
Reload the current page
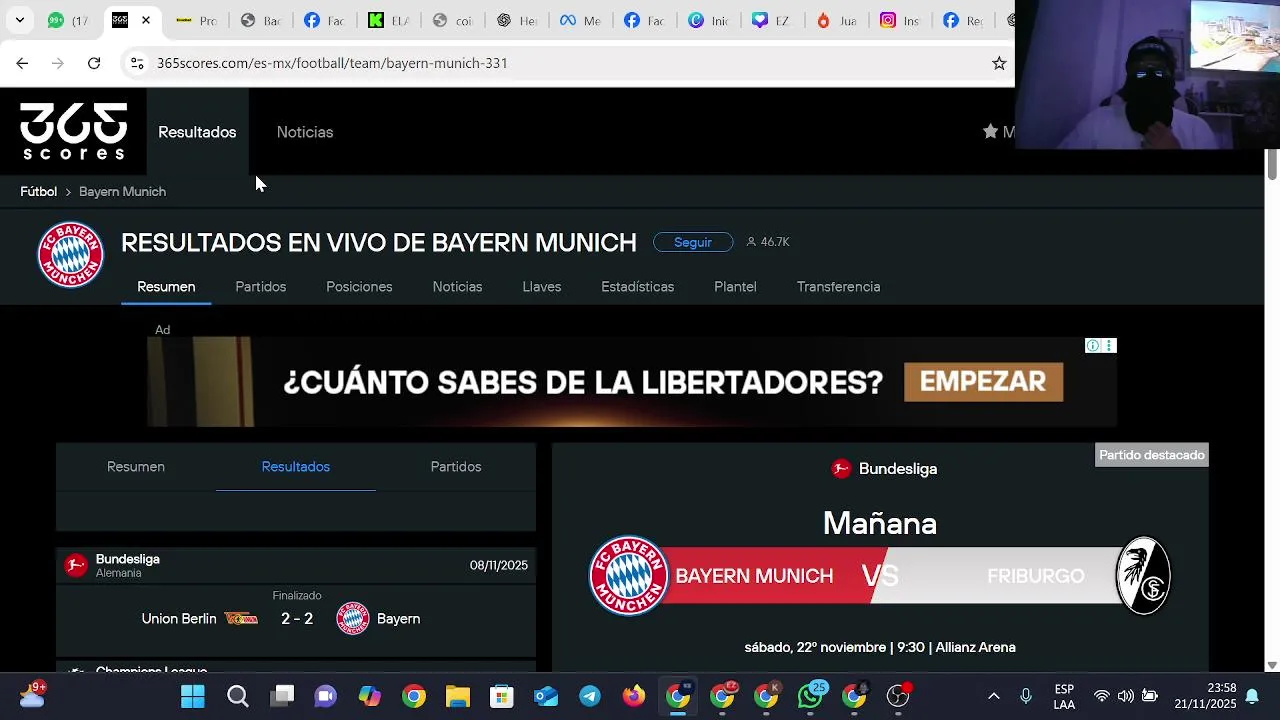click(x=94, y=63)
